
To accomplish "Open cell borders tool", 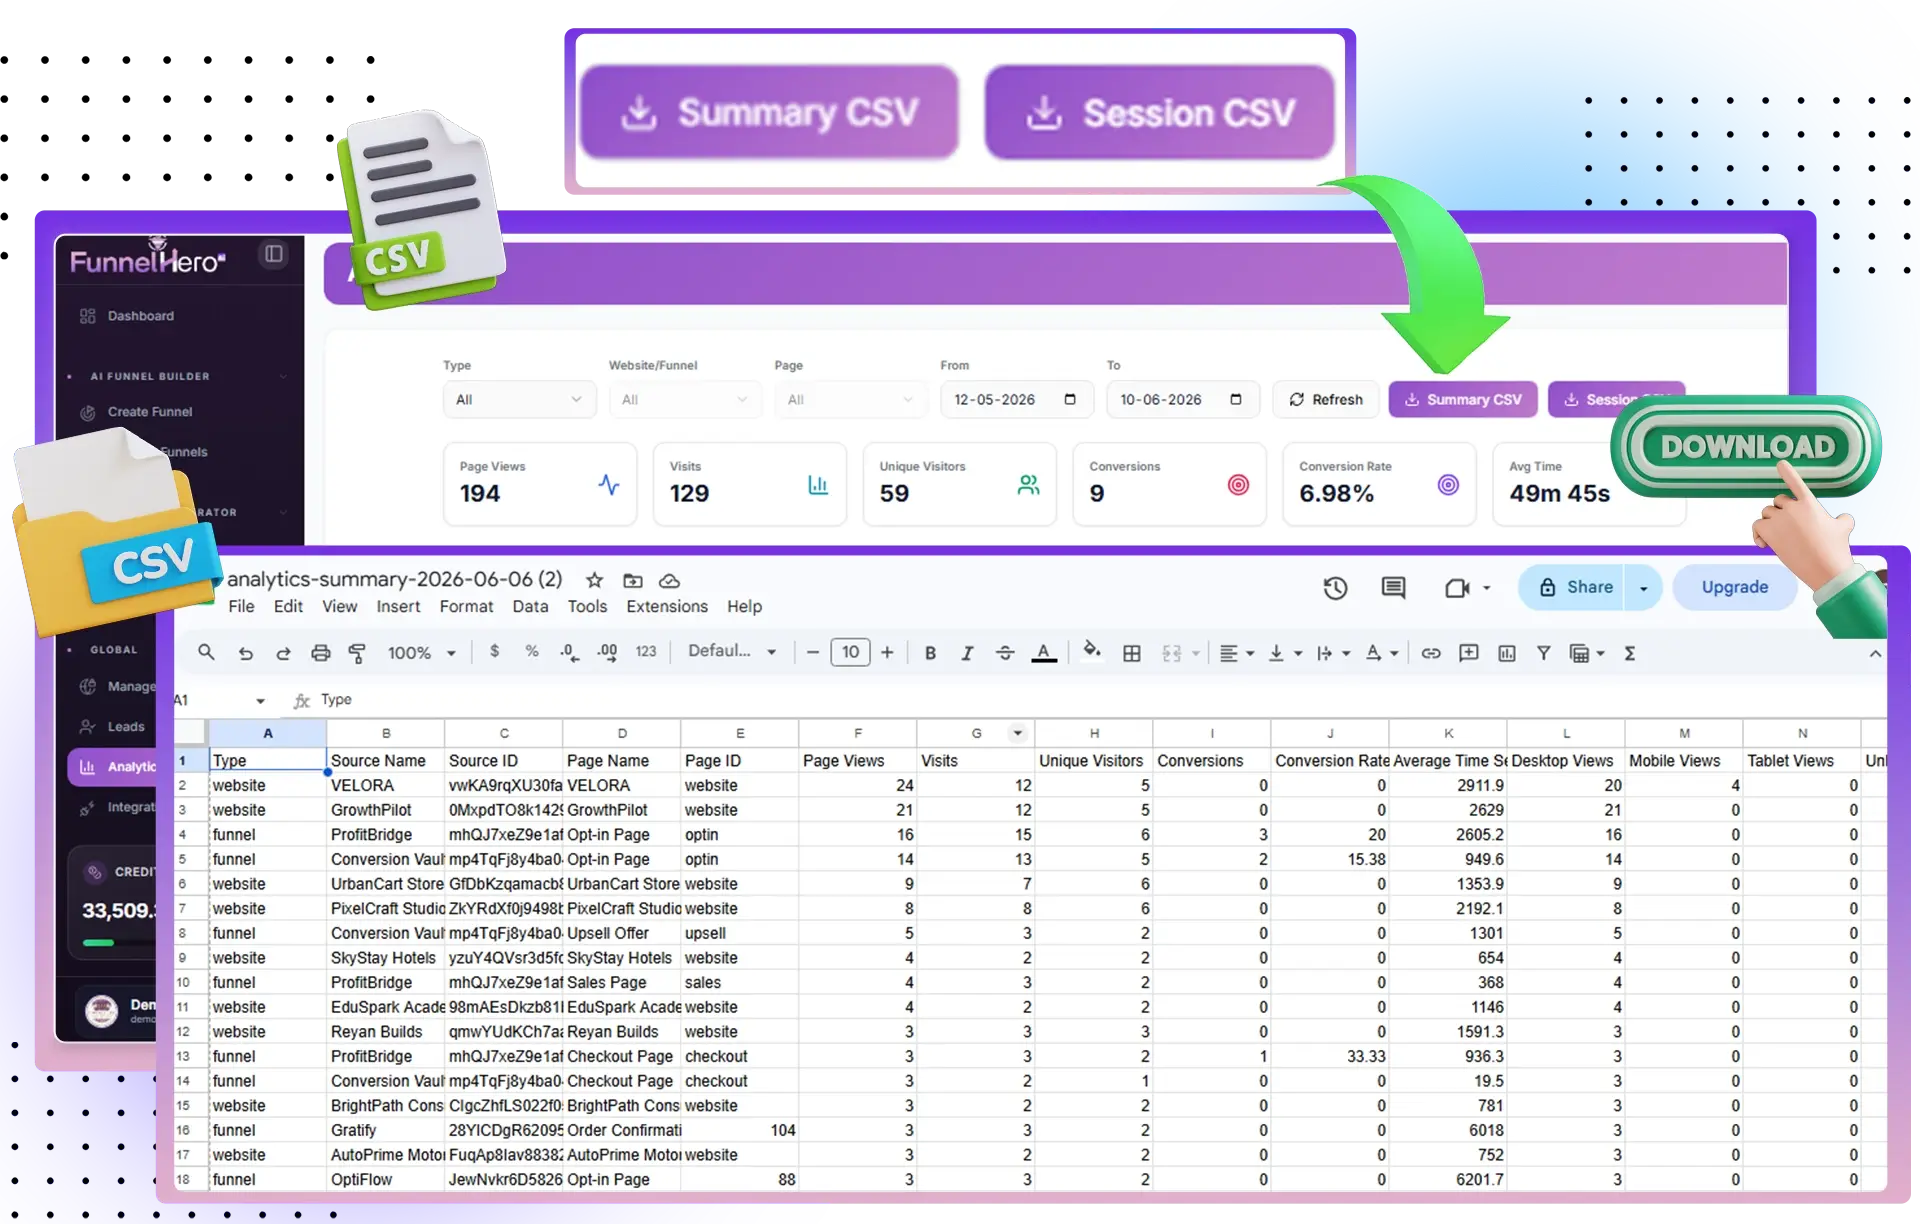I will pos(1132,653).
